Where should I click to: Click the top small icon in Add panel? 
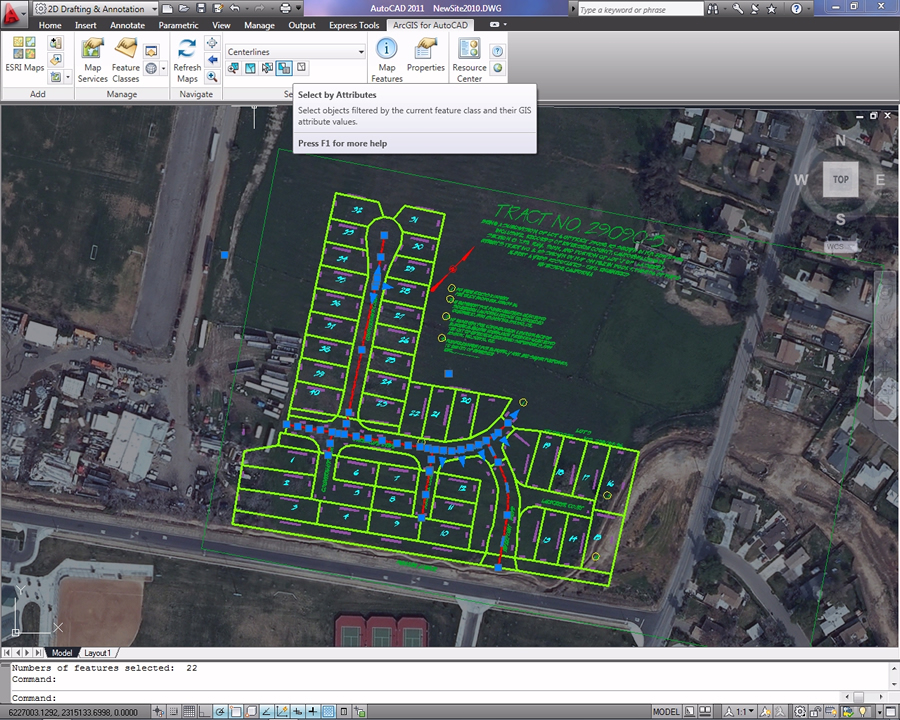(x=56, y=43)
